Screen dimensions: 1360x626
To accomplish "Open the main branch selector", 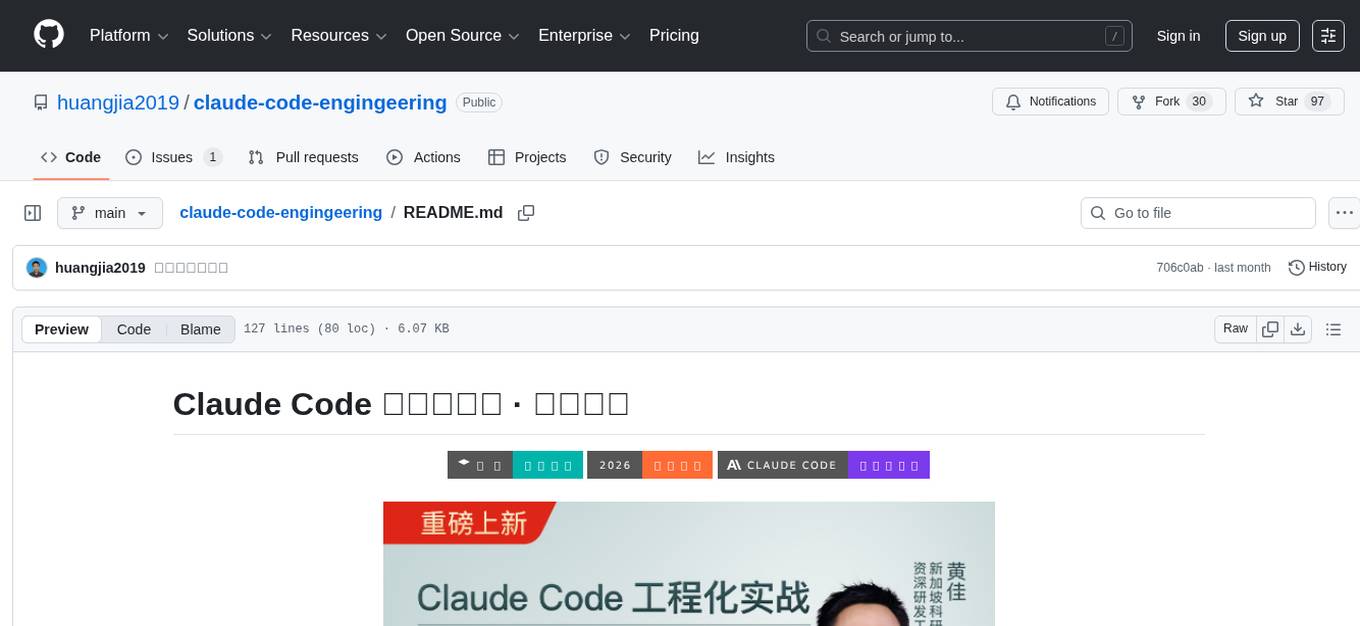I will 109,212.
